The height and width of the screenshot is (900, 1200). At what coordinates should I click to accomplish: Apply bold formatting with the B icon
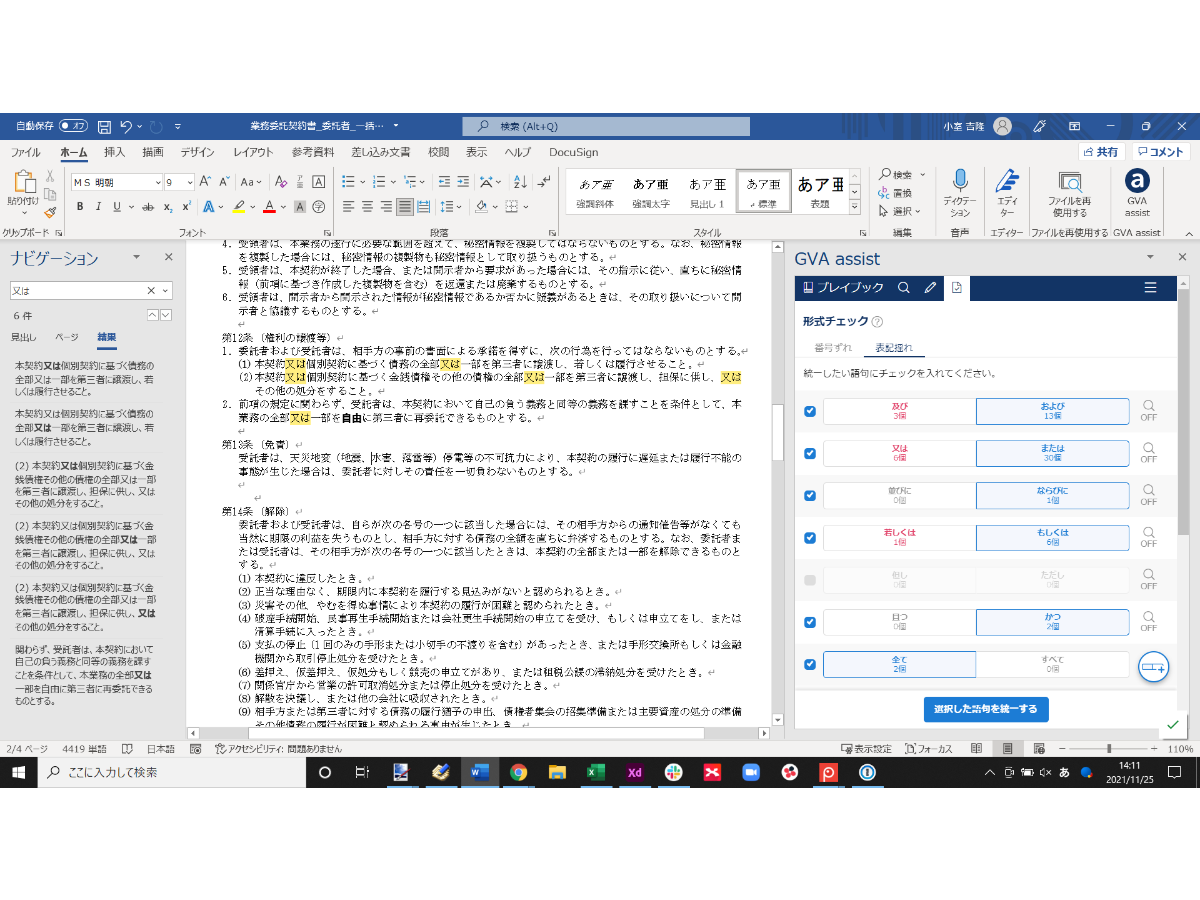80,207
